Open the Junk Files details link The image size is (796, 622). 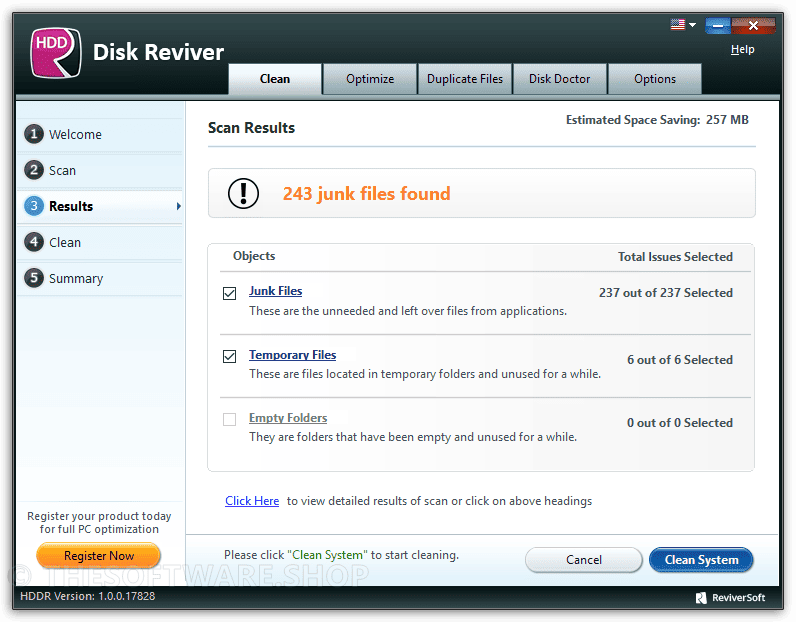tap(275, 291)
